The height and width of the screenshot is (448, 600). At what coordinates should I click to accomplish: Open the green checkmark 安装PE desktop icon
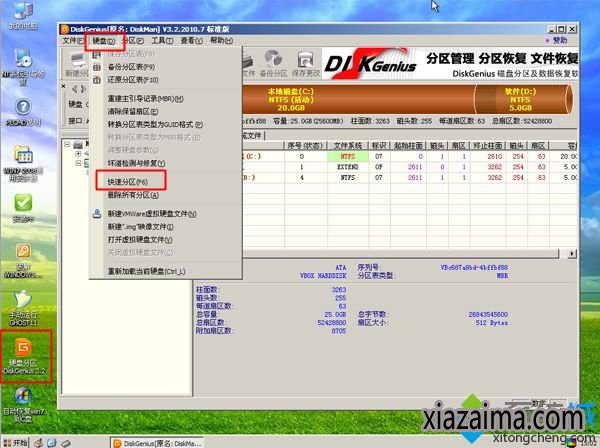coord(23,208)
